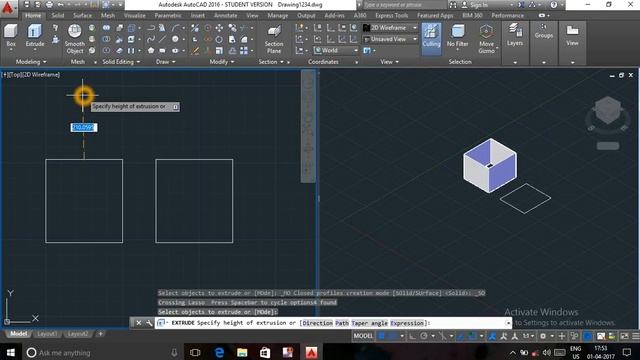The width and height of the screenshot is (640, 360).
Task: Open the 2D Wireframe visual style dropdown
Action: coord(390,28)
